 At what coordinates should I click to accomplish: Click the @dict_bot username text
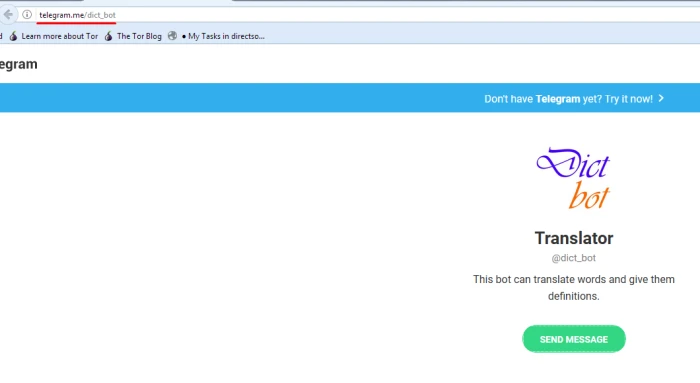coord(574,258)
